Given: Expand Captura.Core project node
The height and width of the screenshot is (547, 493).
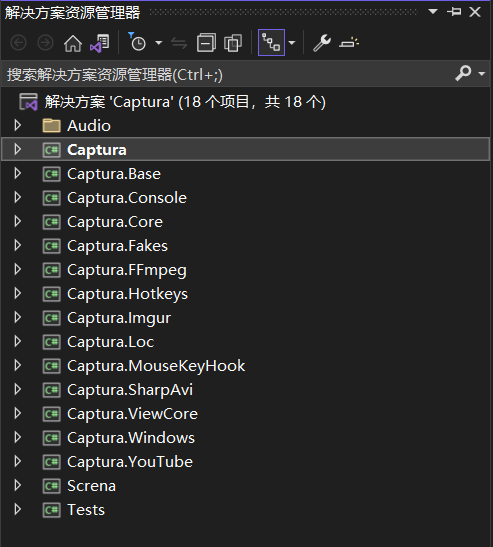Looking at the screenshot, I should click(17, 221).
